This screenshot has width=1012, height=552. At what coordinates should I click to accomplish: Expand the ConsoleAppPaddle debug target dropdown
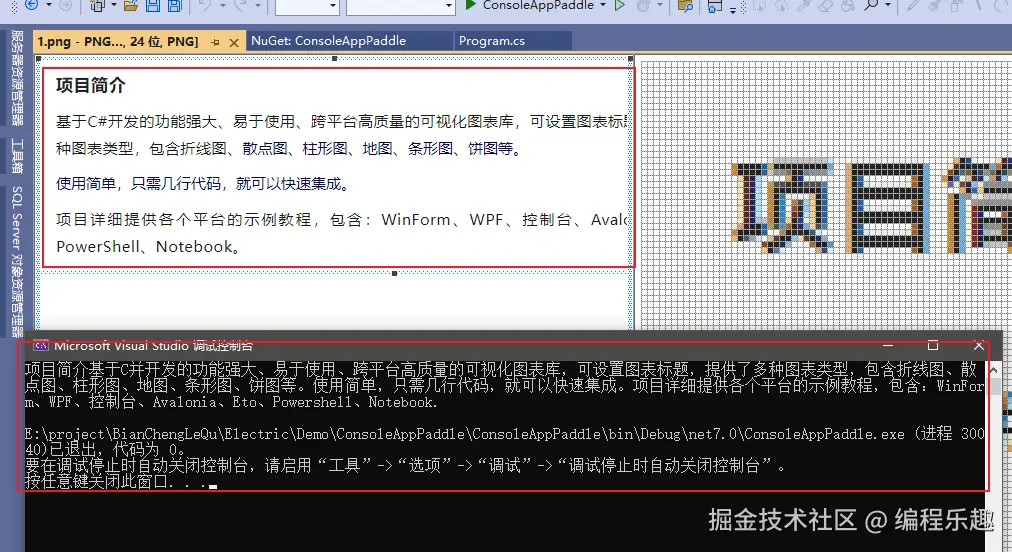point(603,5)
